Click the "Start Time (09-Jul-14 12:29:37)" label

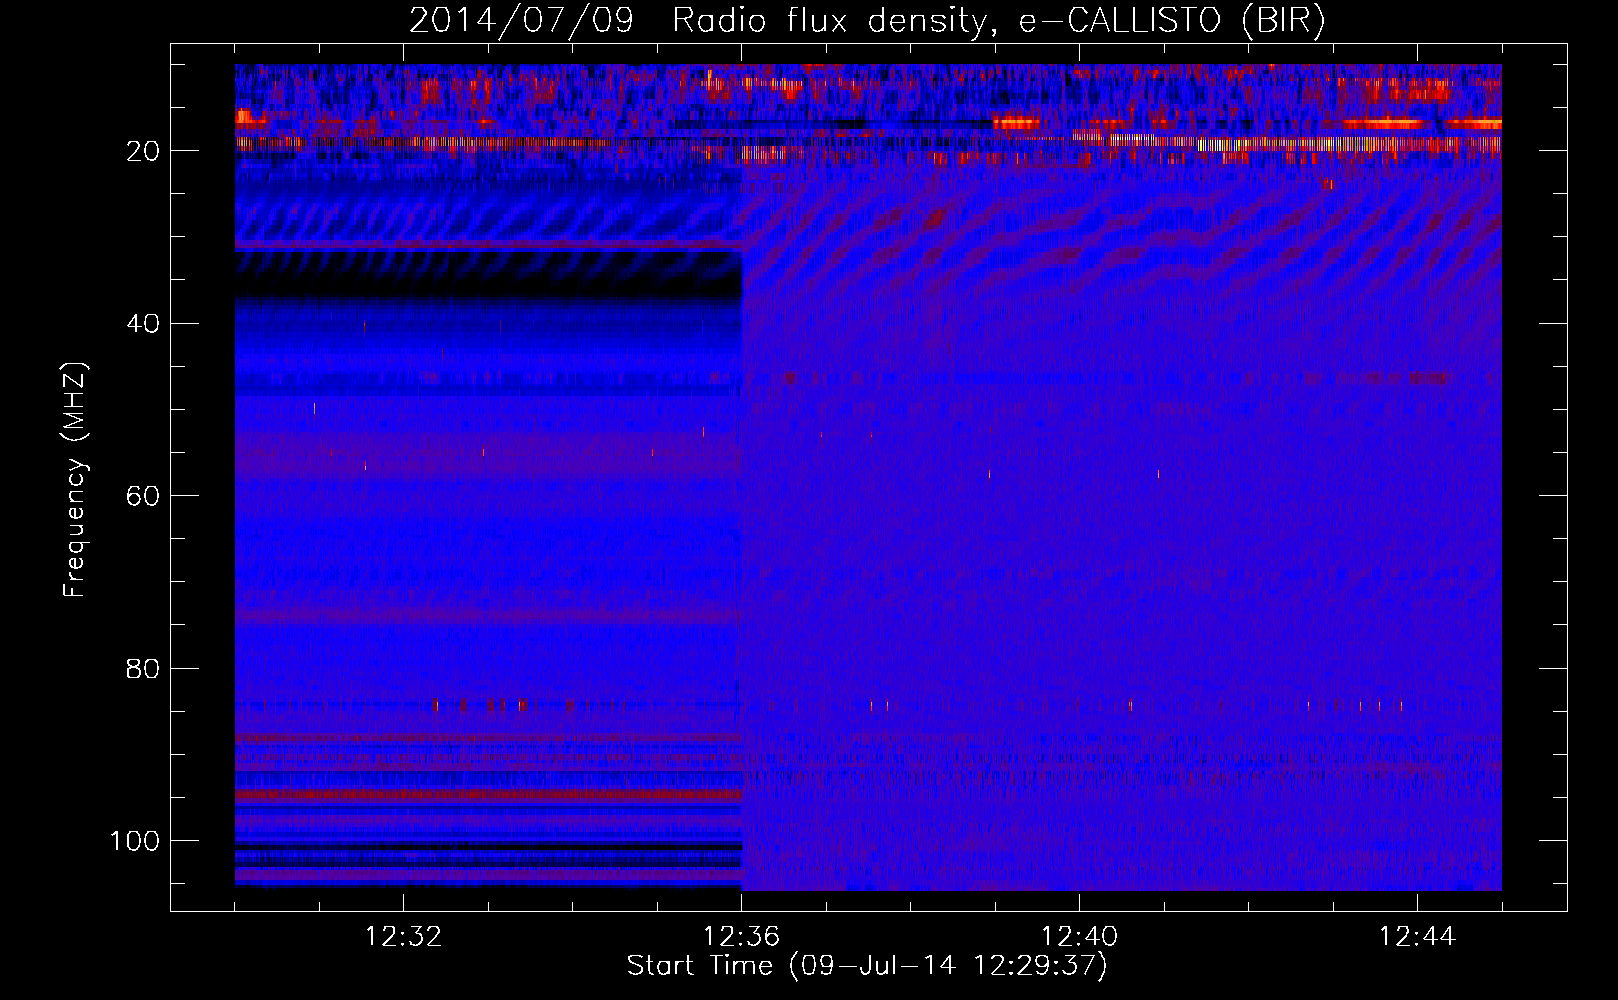[867, 966]
